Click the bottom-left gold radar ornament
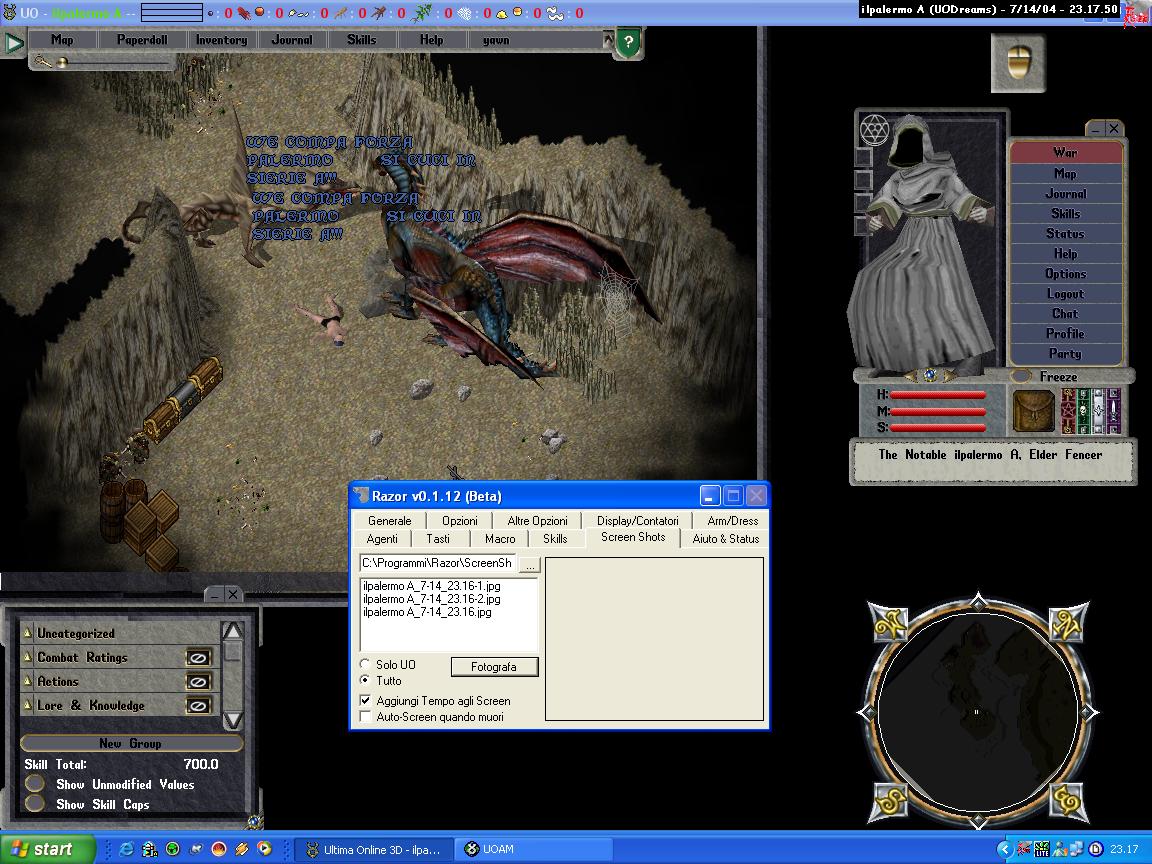The width and height of the screenshot is (1152, 864). pos(890,801)
